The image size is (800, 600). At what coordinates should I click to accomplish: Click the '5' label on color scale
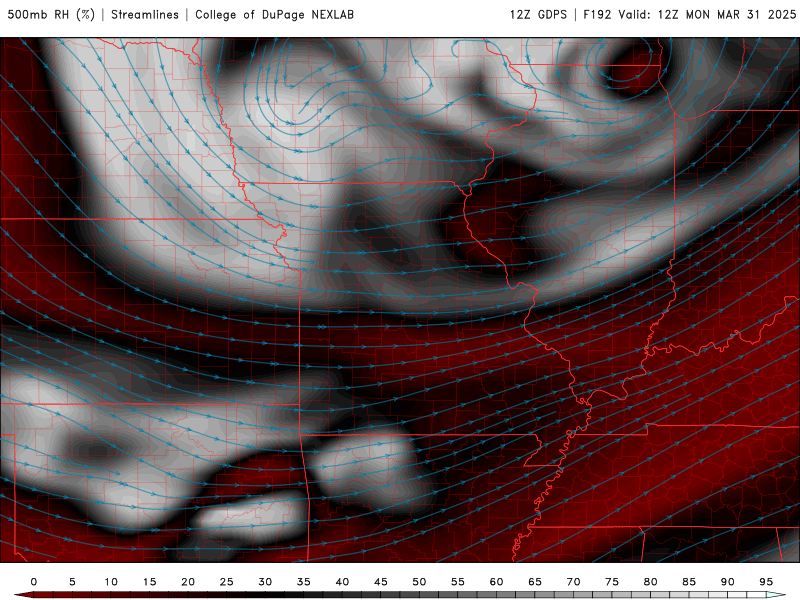pyautogui.click(x=72, y=582)
